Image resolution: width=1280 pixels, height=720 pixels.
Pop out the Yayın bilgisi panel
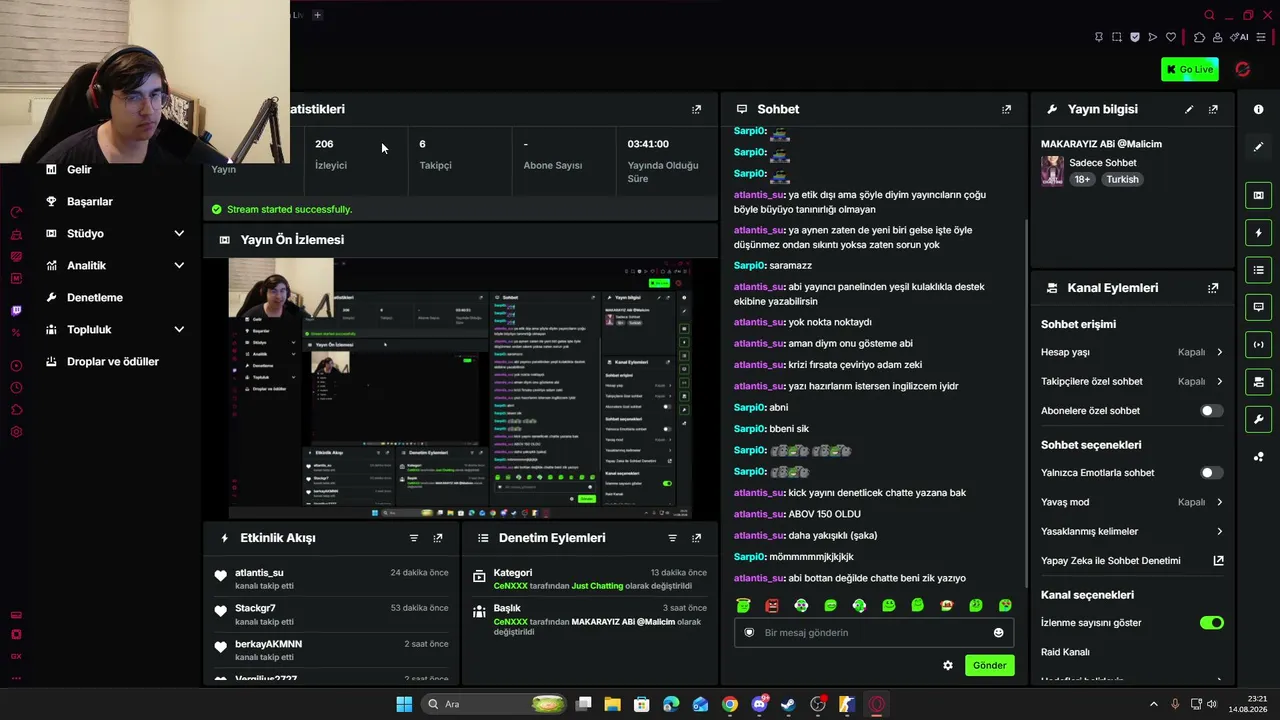pyautogui.click(x=1213, y=109)
